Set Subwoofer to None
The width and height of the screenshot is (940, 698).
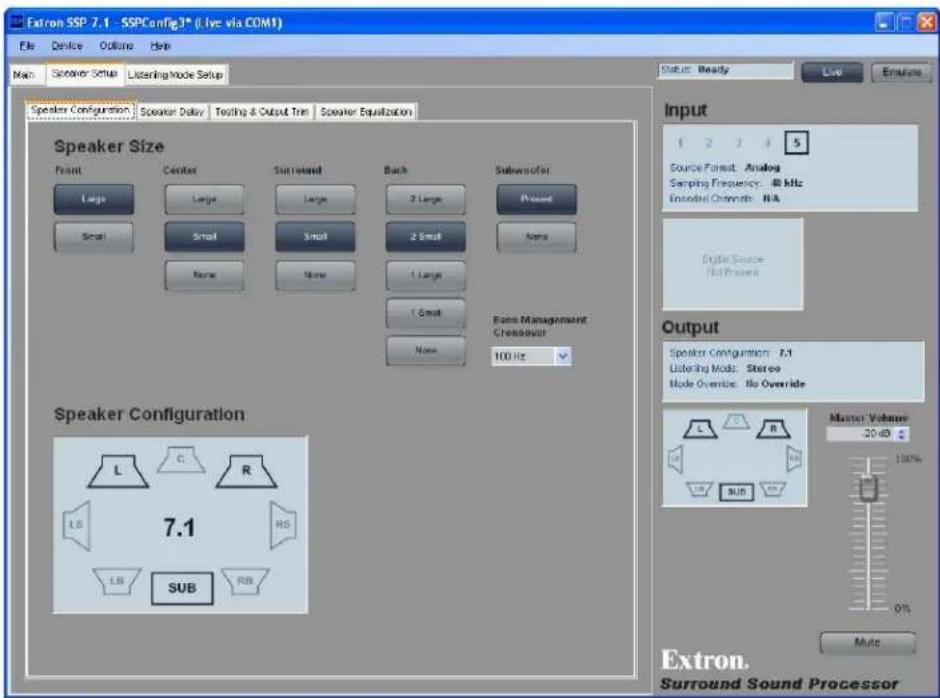tap(537, 237)
